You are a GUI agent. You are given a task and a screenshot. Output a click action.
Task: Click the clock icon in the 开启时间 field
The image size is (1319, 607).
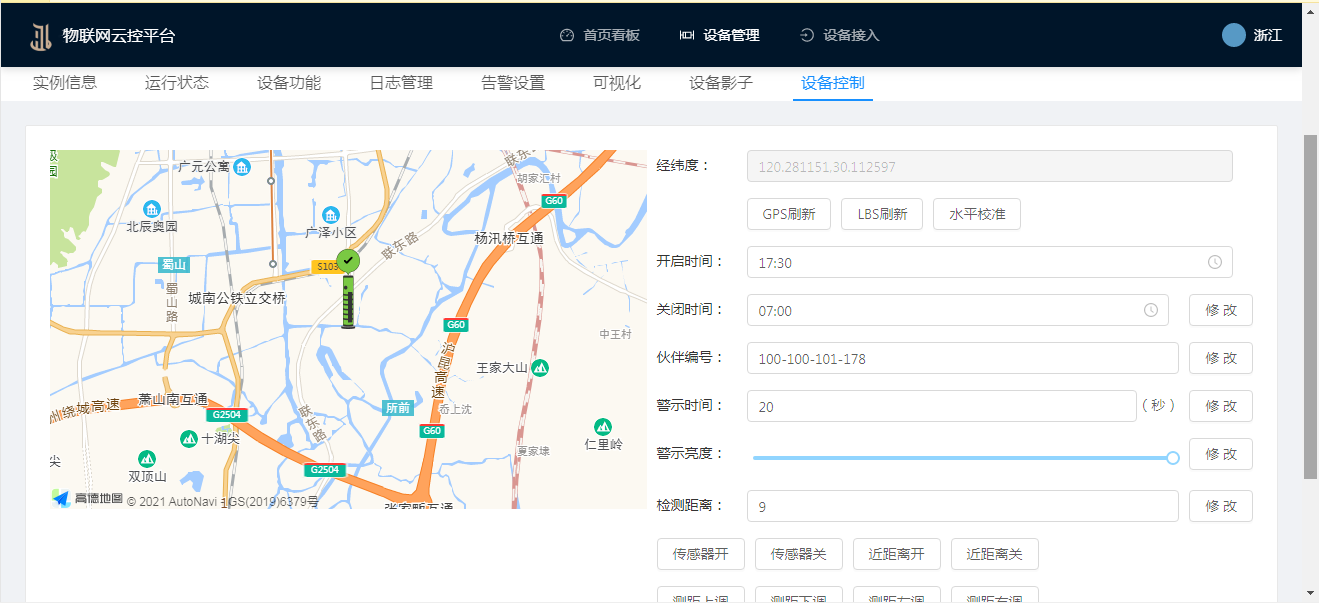pyautogui.click(x=1214, y=262)
